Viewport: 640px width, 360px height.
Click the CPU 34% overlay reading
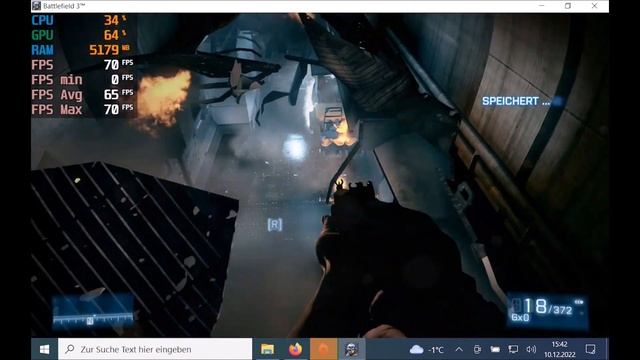coord(79,20)
